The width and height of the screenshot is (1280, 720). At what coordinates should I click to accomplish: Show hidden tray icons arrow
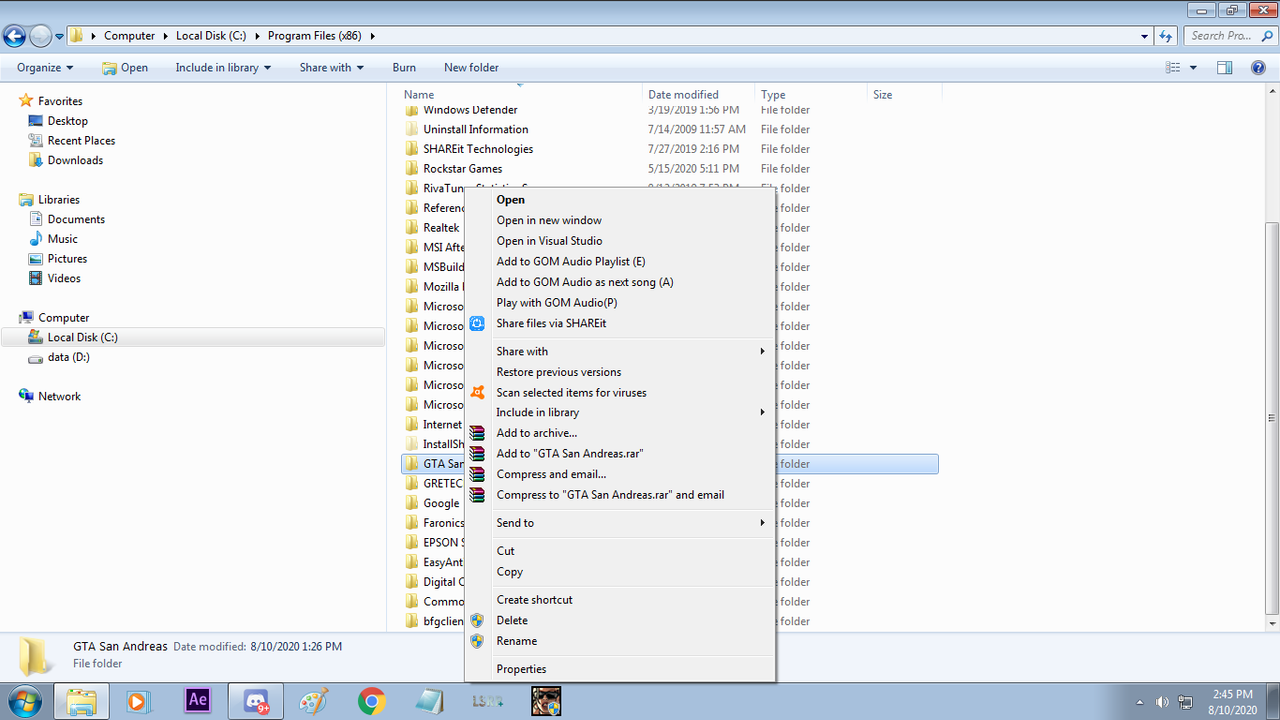[1140, 702]
